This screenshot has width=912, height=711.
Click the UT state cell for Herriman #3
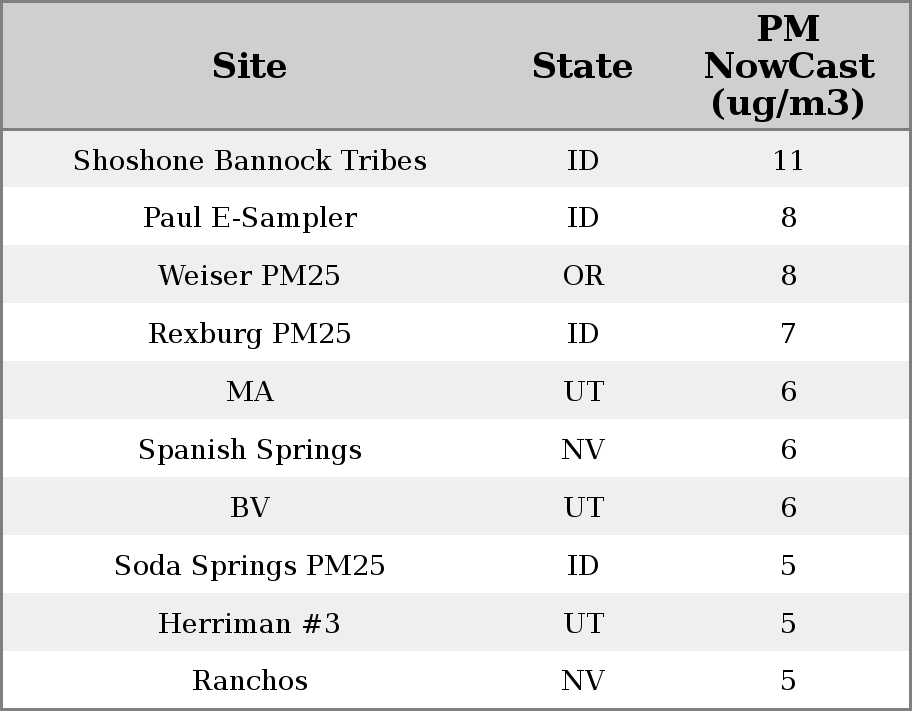pos(583,624)
